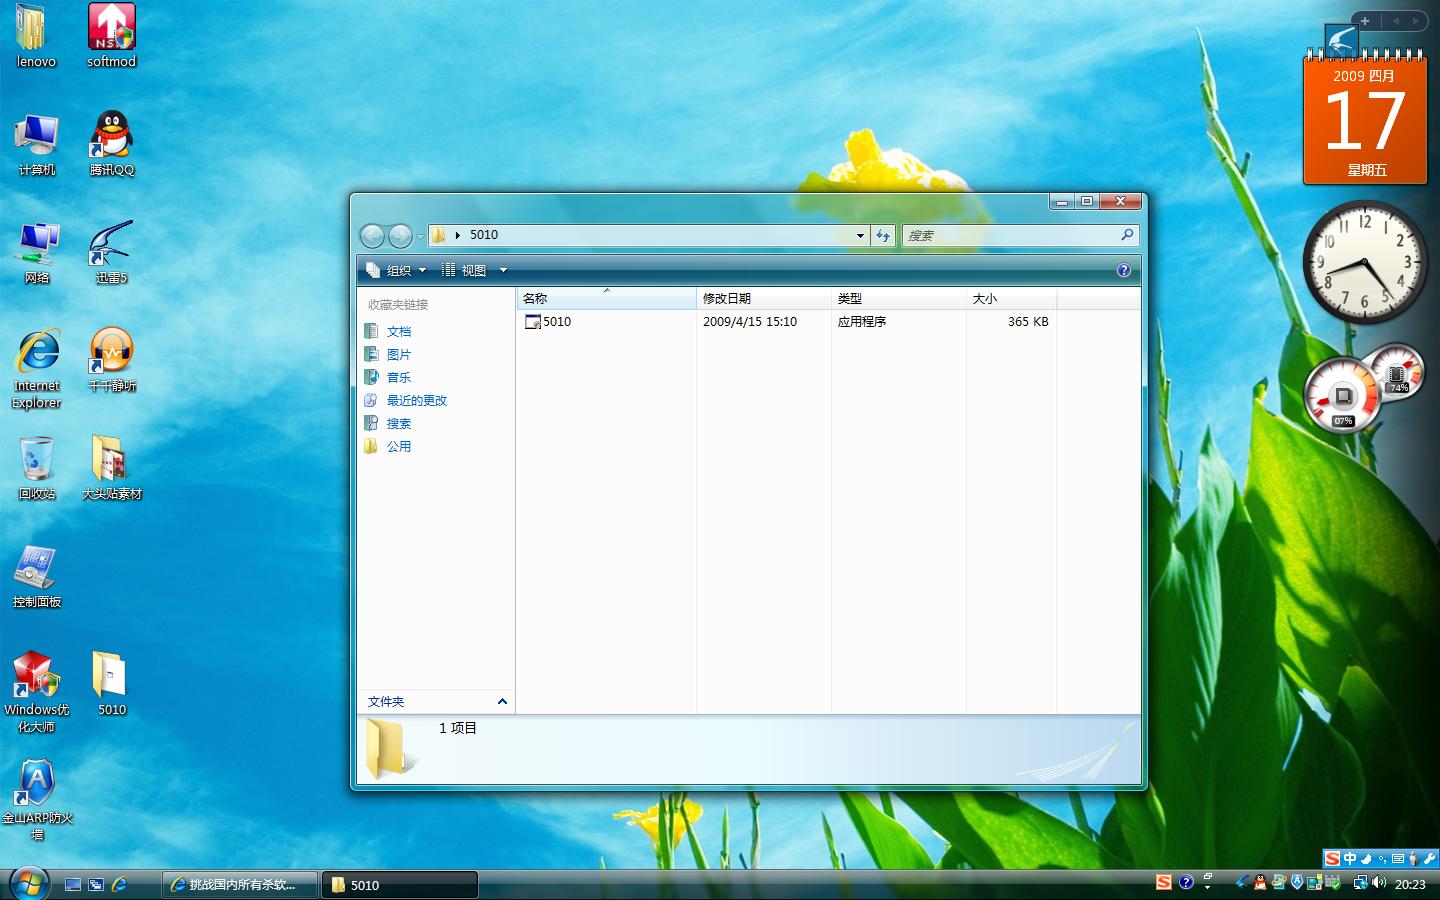The width and height of the screenshot is (1440, 900).
Task: Click the Thunder bird tray icon
Action: (1242, 883)
